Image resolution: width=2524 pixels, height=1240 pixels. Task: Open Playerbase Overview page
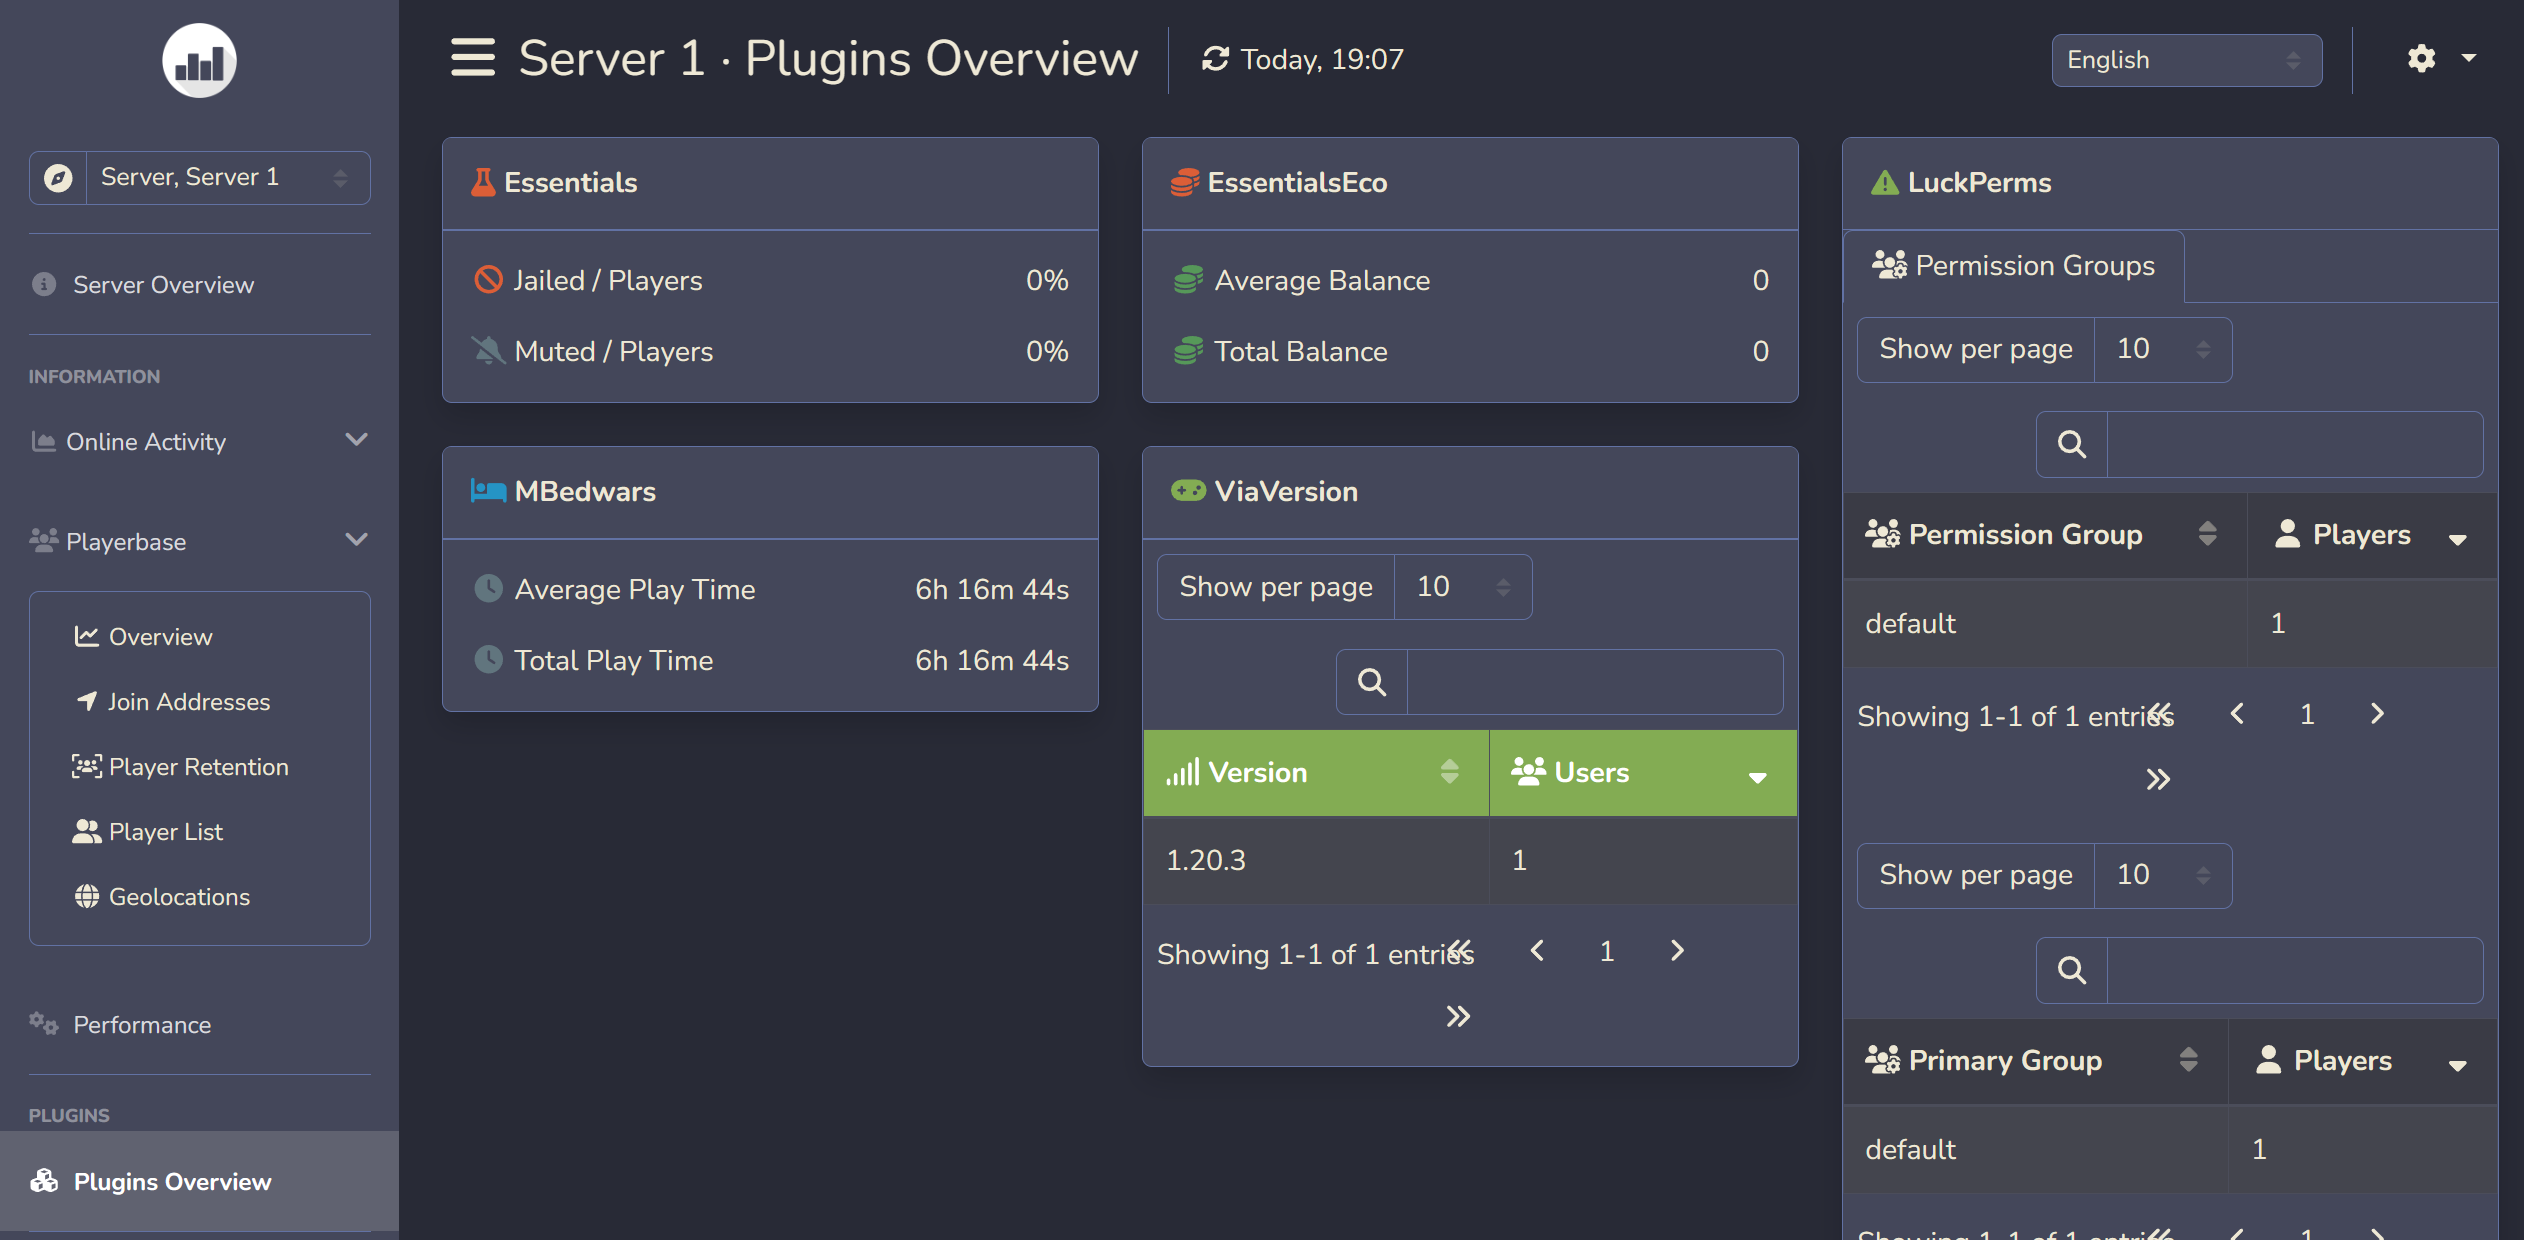[160, 637]
